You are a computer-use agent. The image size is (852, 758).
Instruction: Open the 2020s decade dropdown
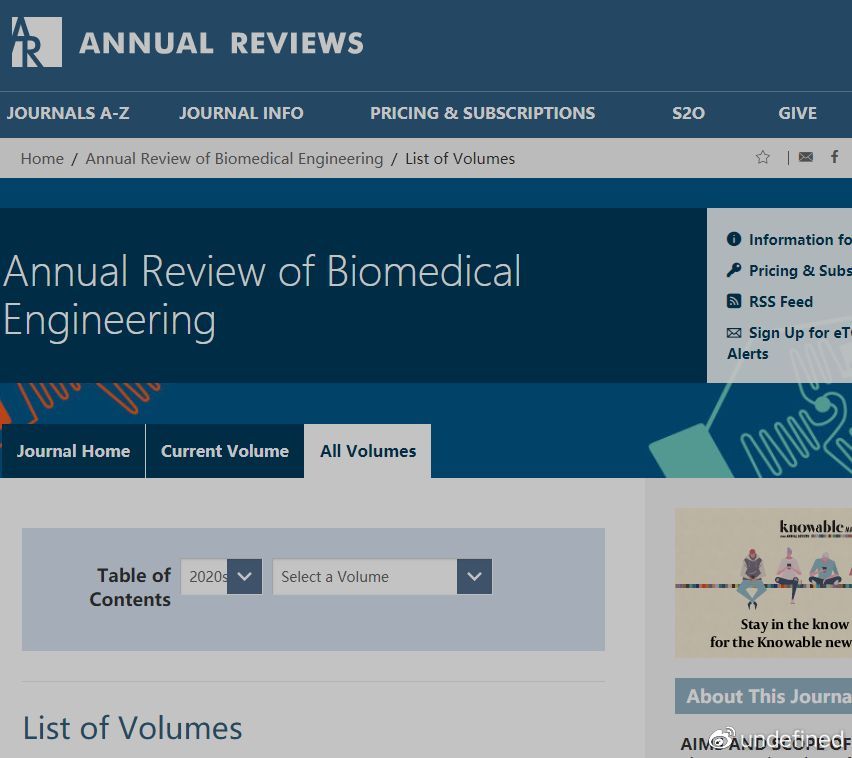point(221,577)
